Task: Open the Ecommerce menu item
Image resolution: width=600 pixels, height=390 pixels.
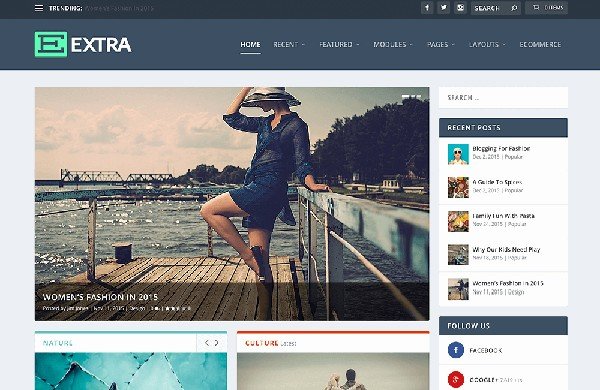Action: pos(540,44)
